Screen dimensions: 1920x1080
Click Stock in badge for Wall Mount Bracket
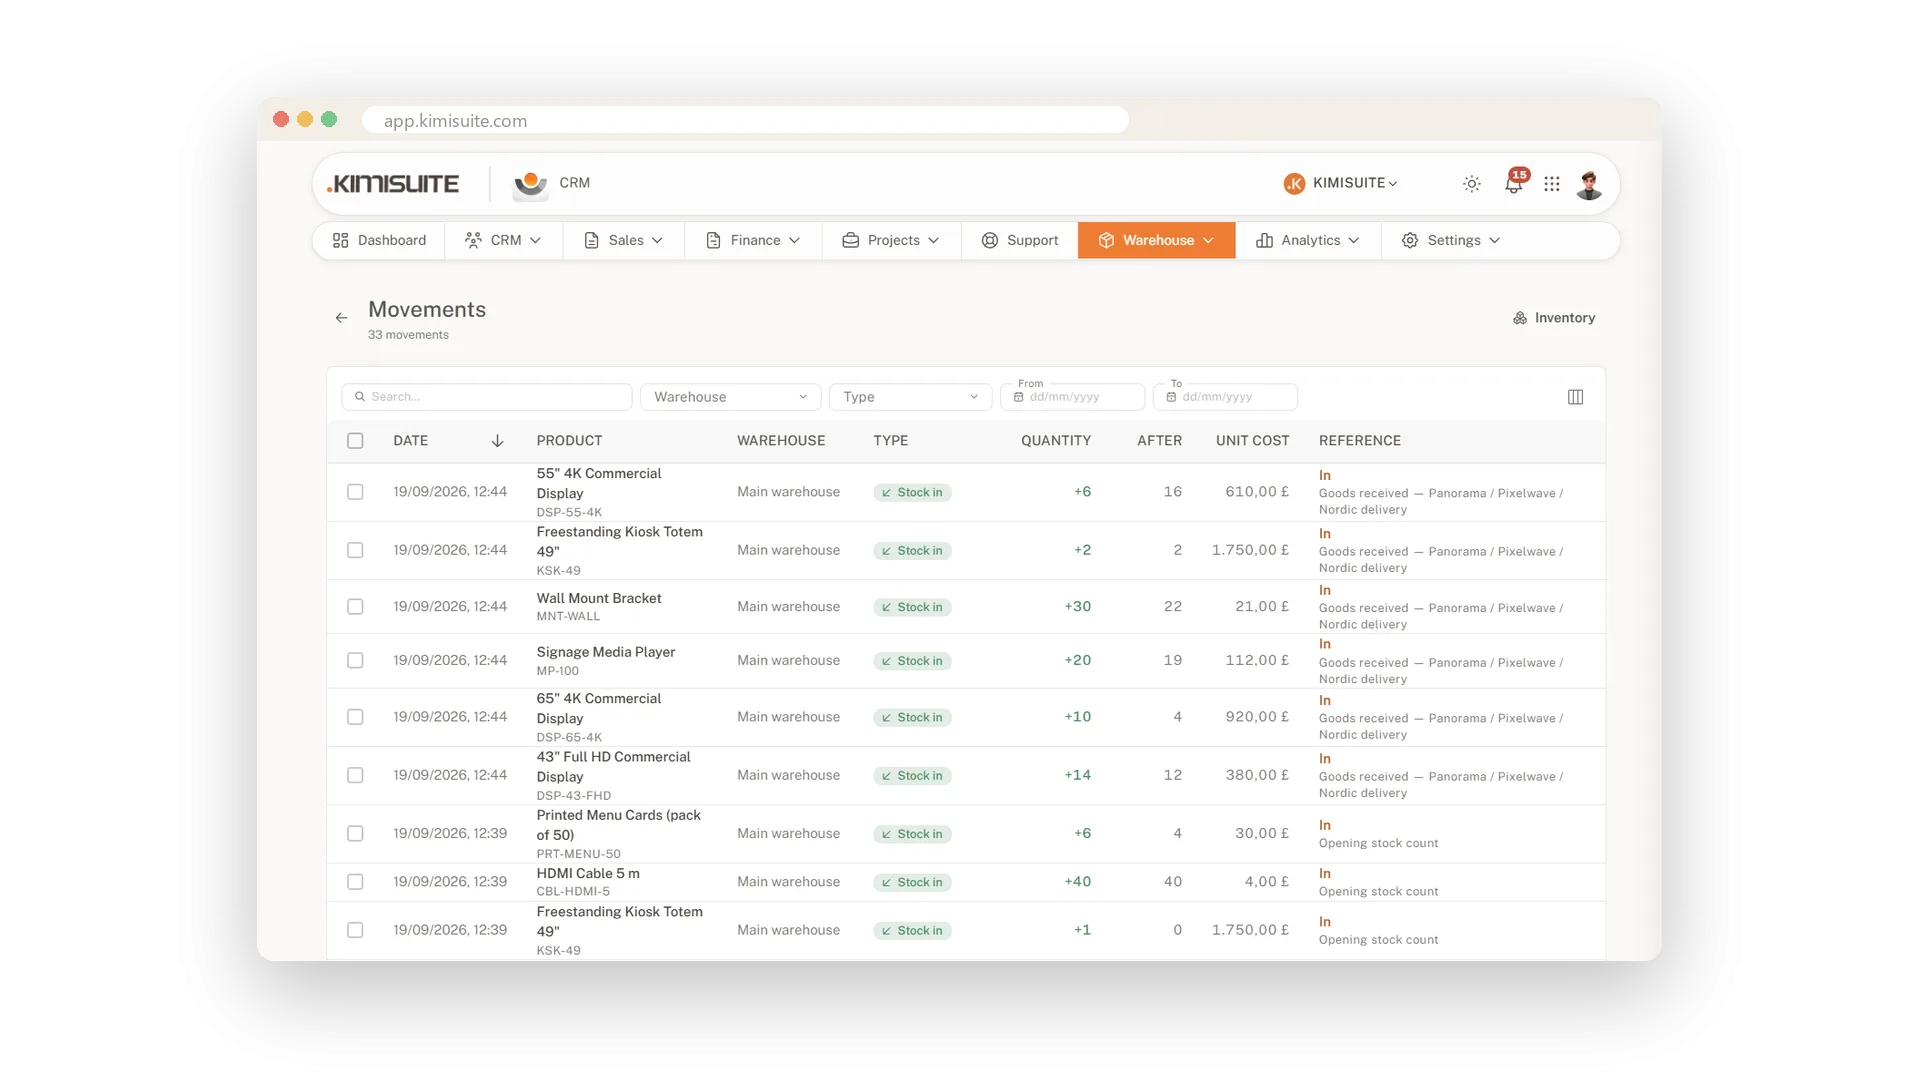tap(912, 608)
